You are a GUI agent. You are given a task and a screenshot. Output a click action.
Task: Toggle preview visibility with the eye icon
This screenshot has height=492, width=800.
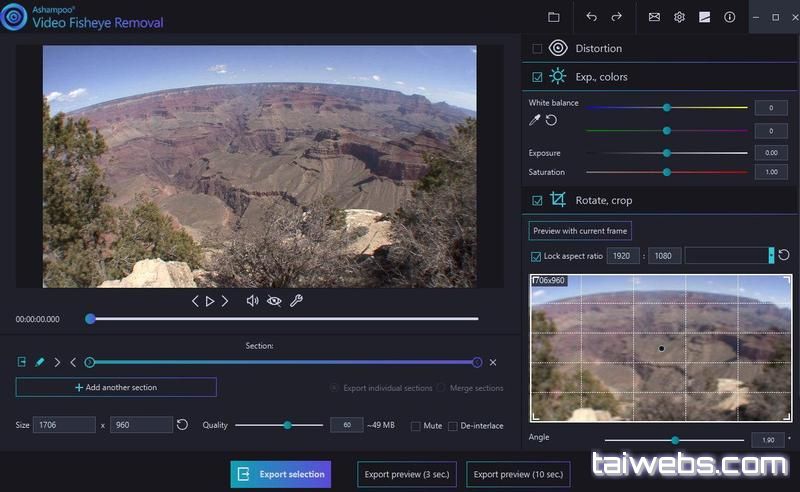273,301
